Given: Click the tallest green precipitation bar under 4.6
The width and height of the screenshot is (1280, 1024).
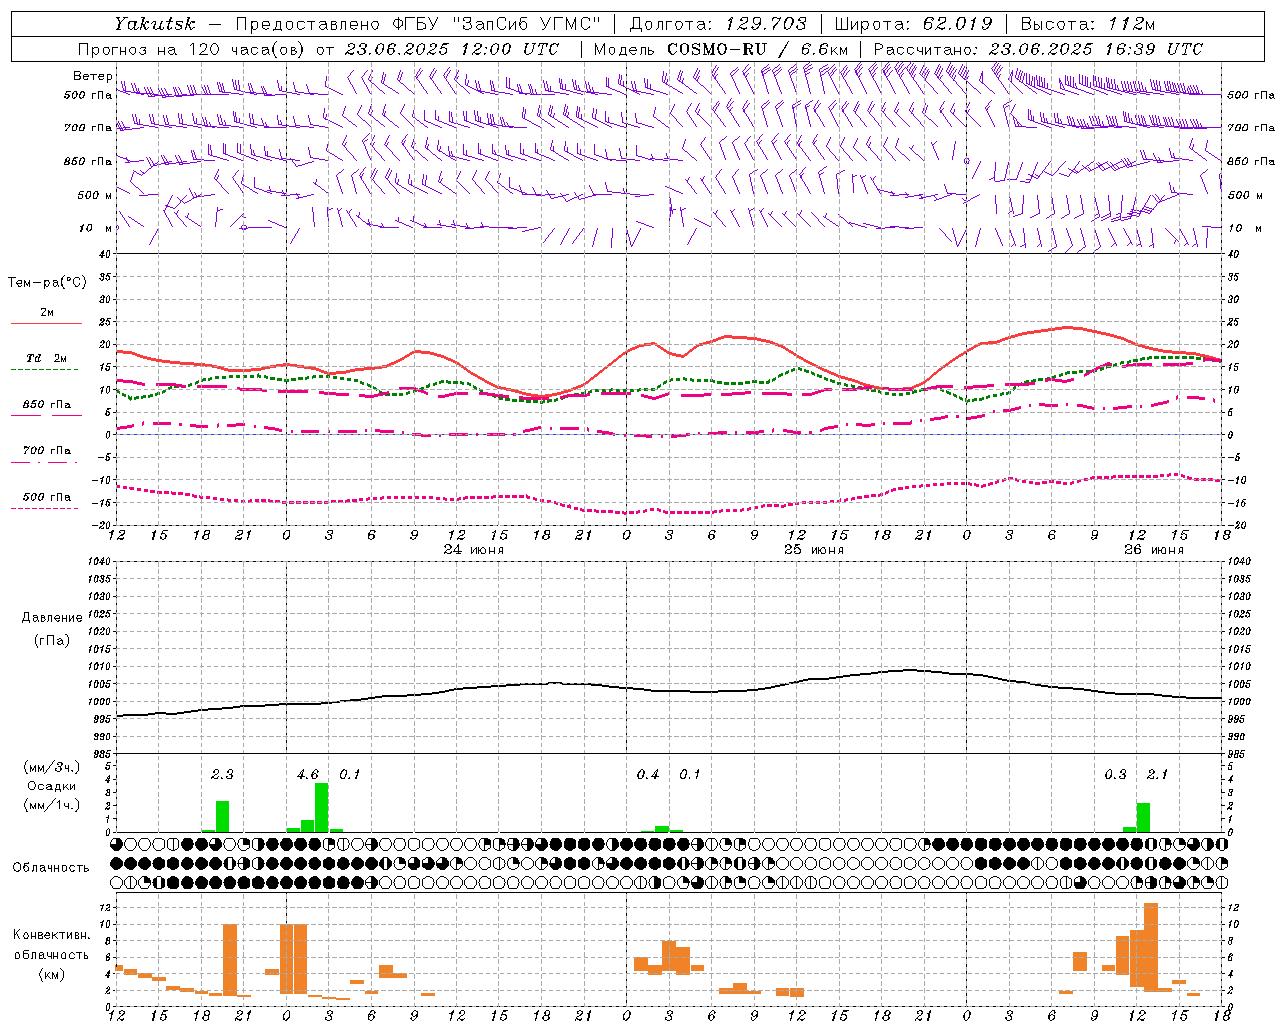Looking at the screenshot, I should coord(322,808).
